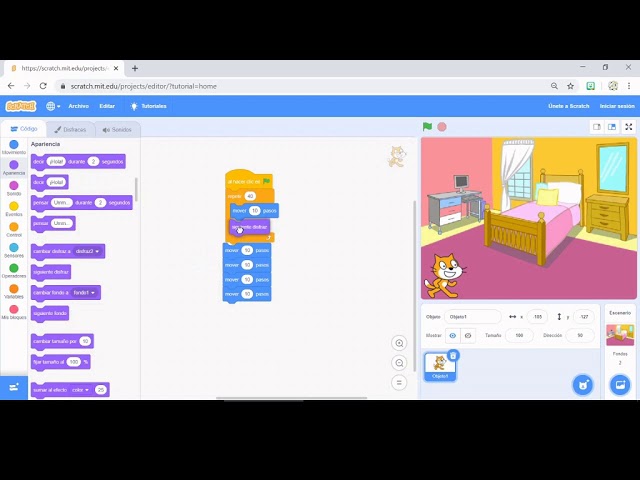Edit the sprite name field Objeto1
Image resolution: width=640 pixels, height=480 pixels.
473,317
